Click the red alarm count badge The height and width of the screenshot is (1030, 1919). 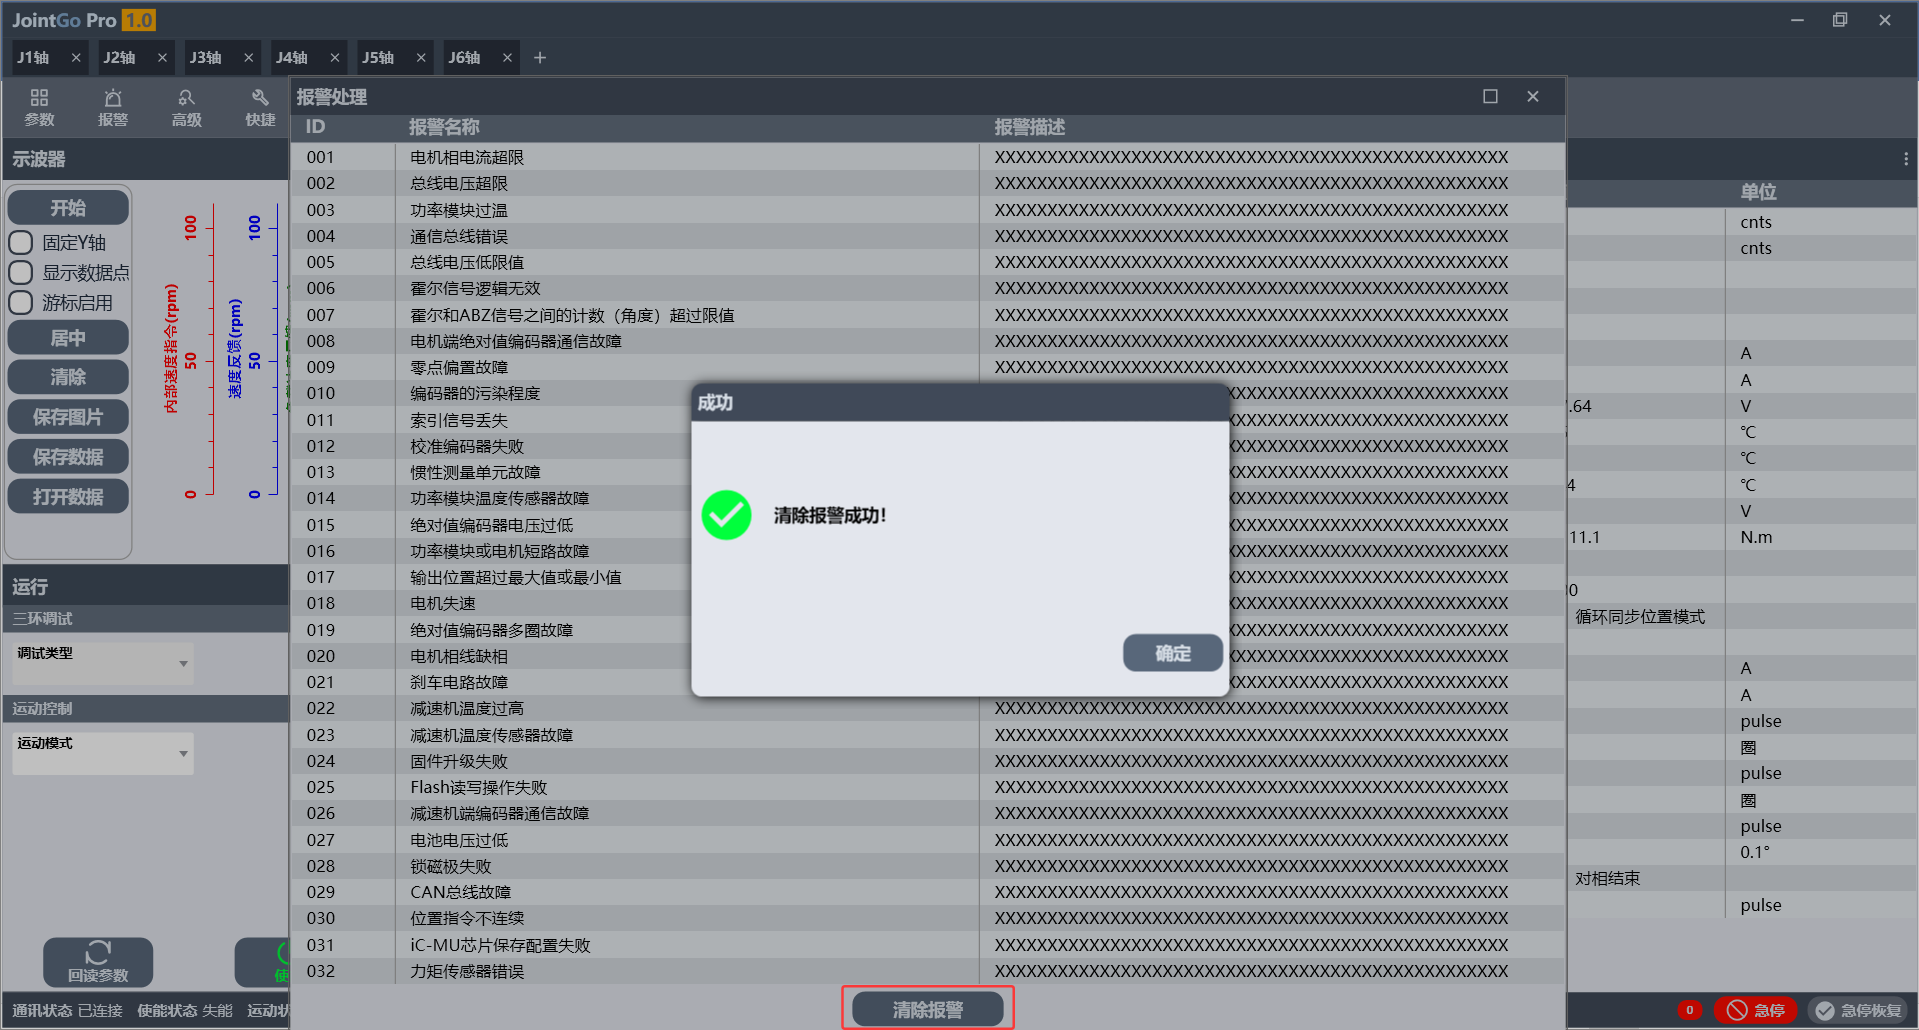pyautogui.click(x=1690, y=1010)
